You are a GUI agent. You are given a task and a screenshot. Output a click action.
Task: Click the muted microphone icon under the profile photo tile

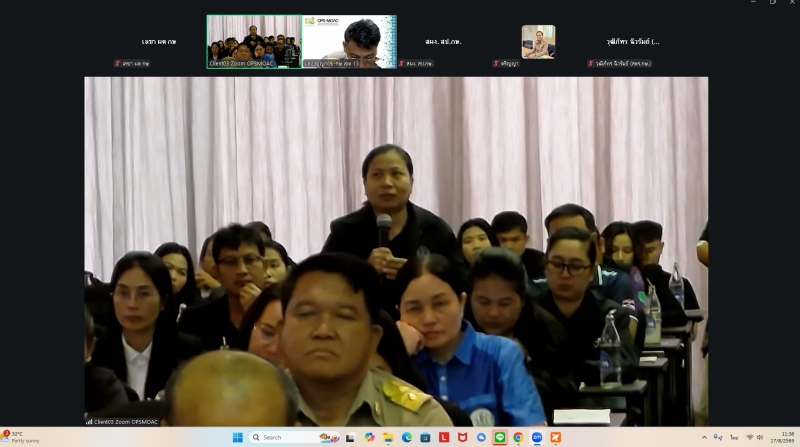[495, 63]
